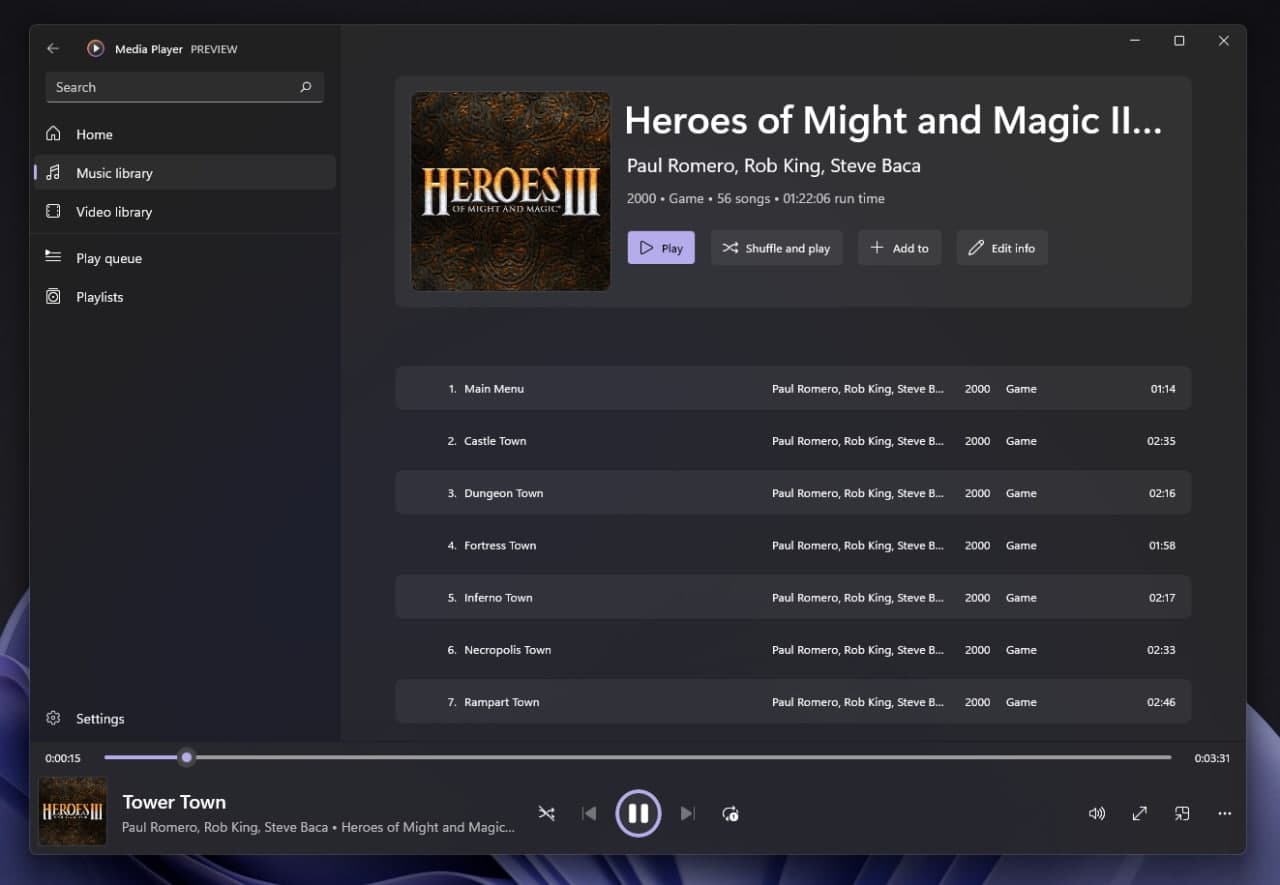Skip to the next track
1280x885 pixels.
[x=687, y=814]
